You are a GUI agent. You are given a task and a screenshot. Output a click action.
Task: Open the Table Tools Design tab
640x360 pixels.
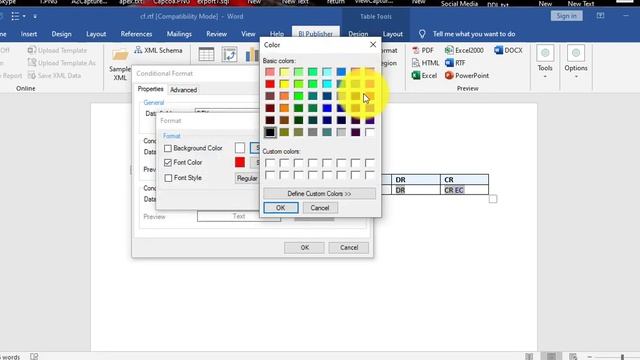pos(358,34)
